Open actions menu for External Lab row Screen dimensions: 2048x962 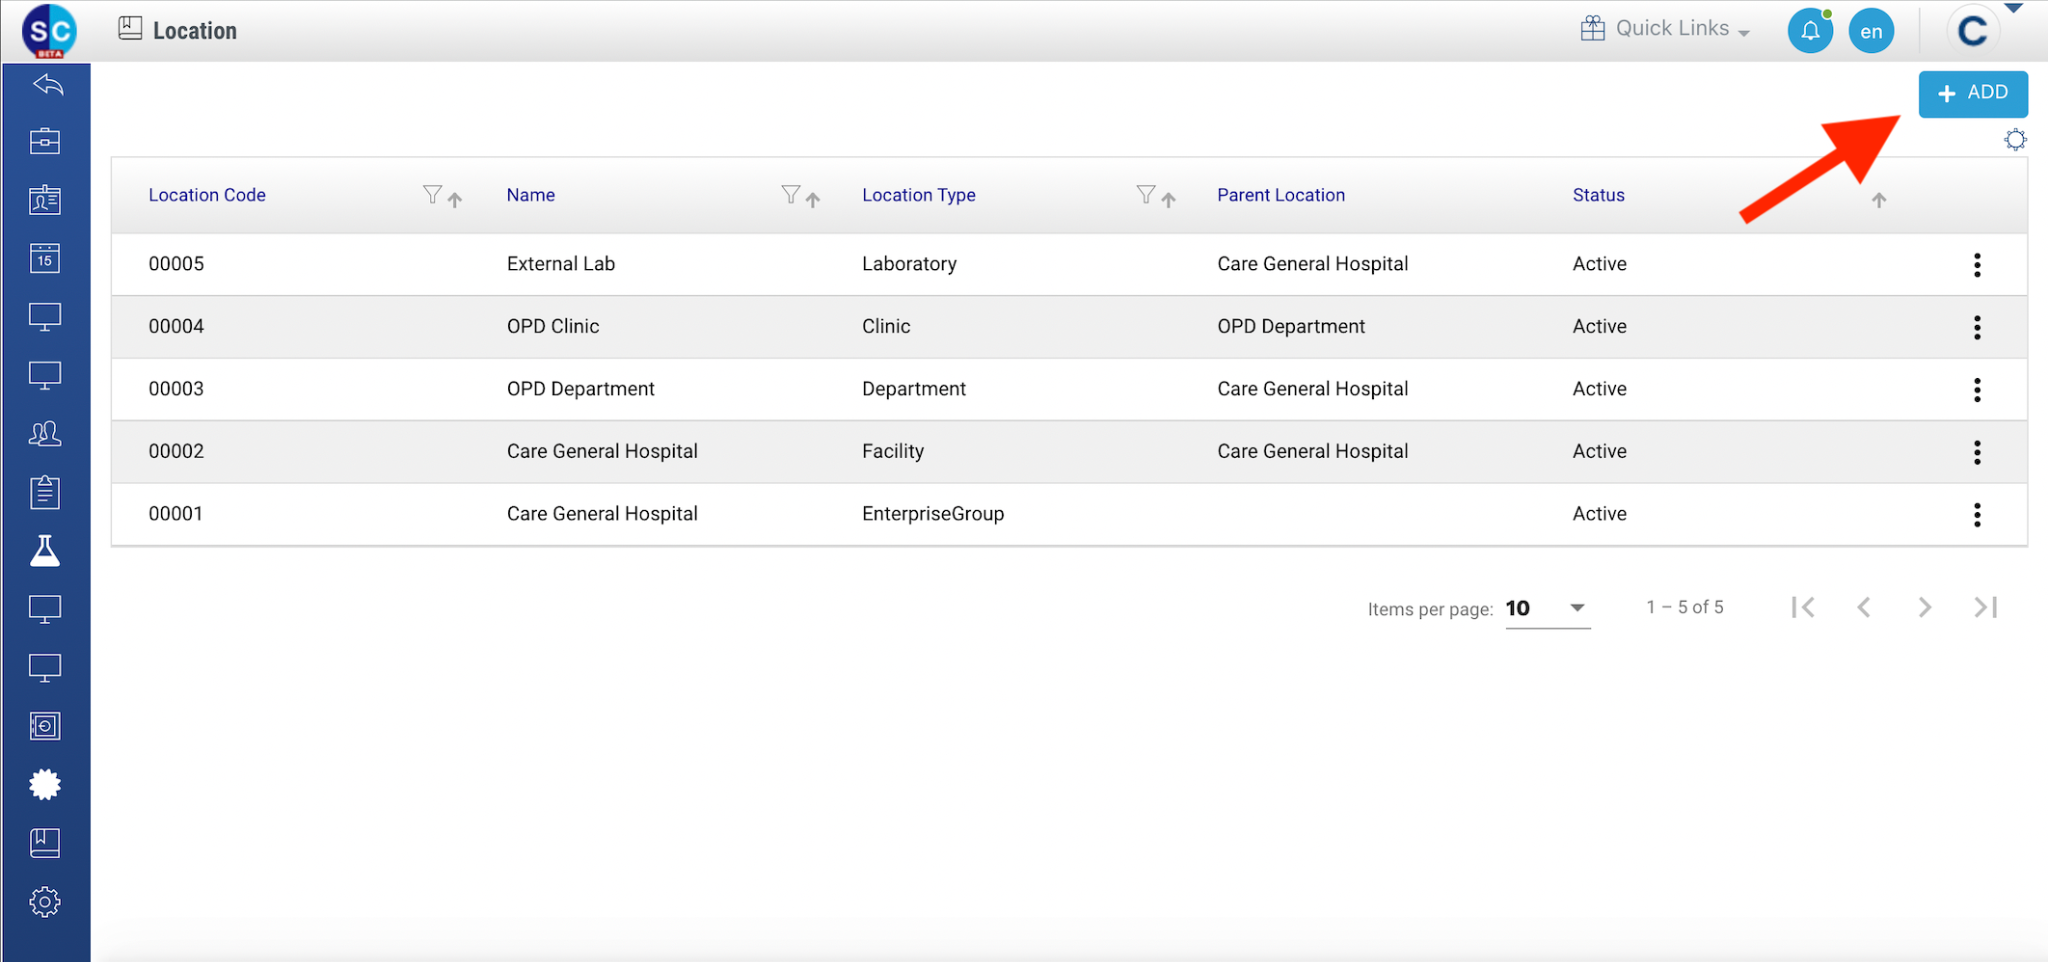(x=1977, y=265)
